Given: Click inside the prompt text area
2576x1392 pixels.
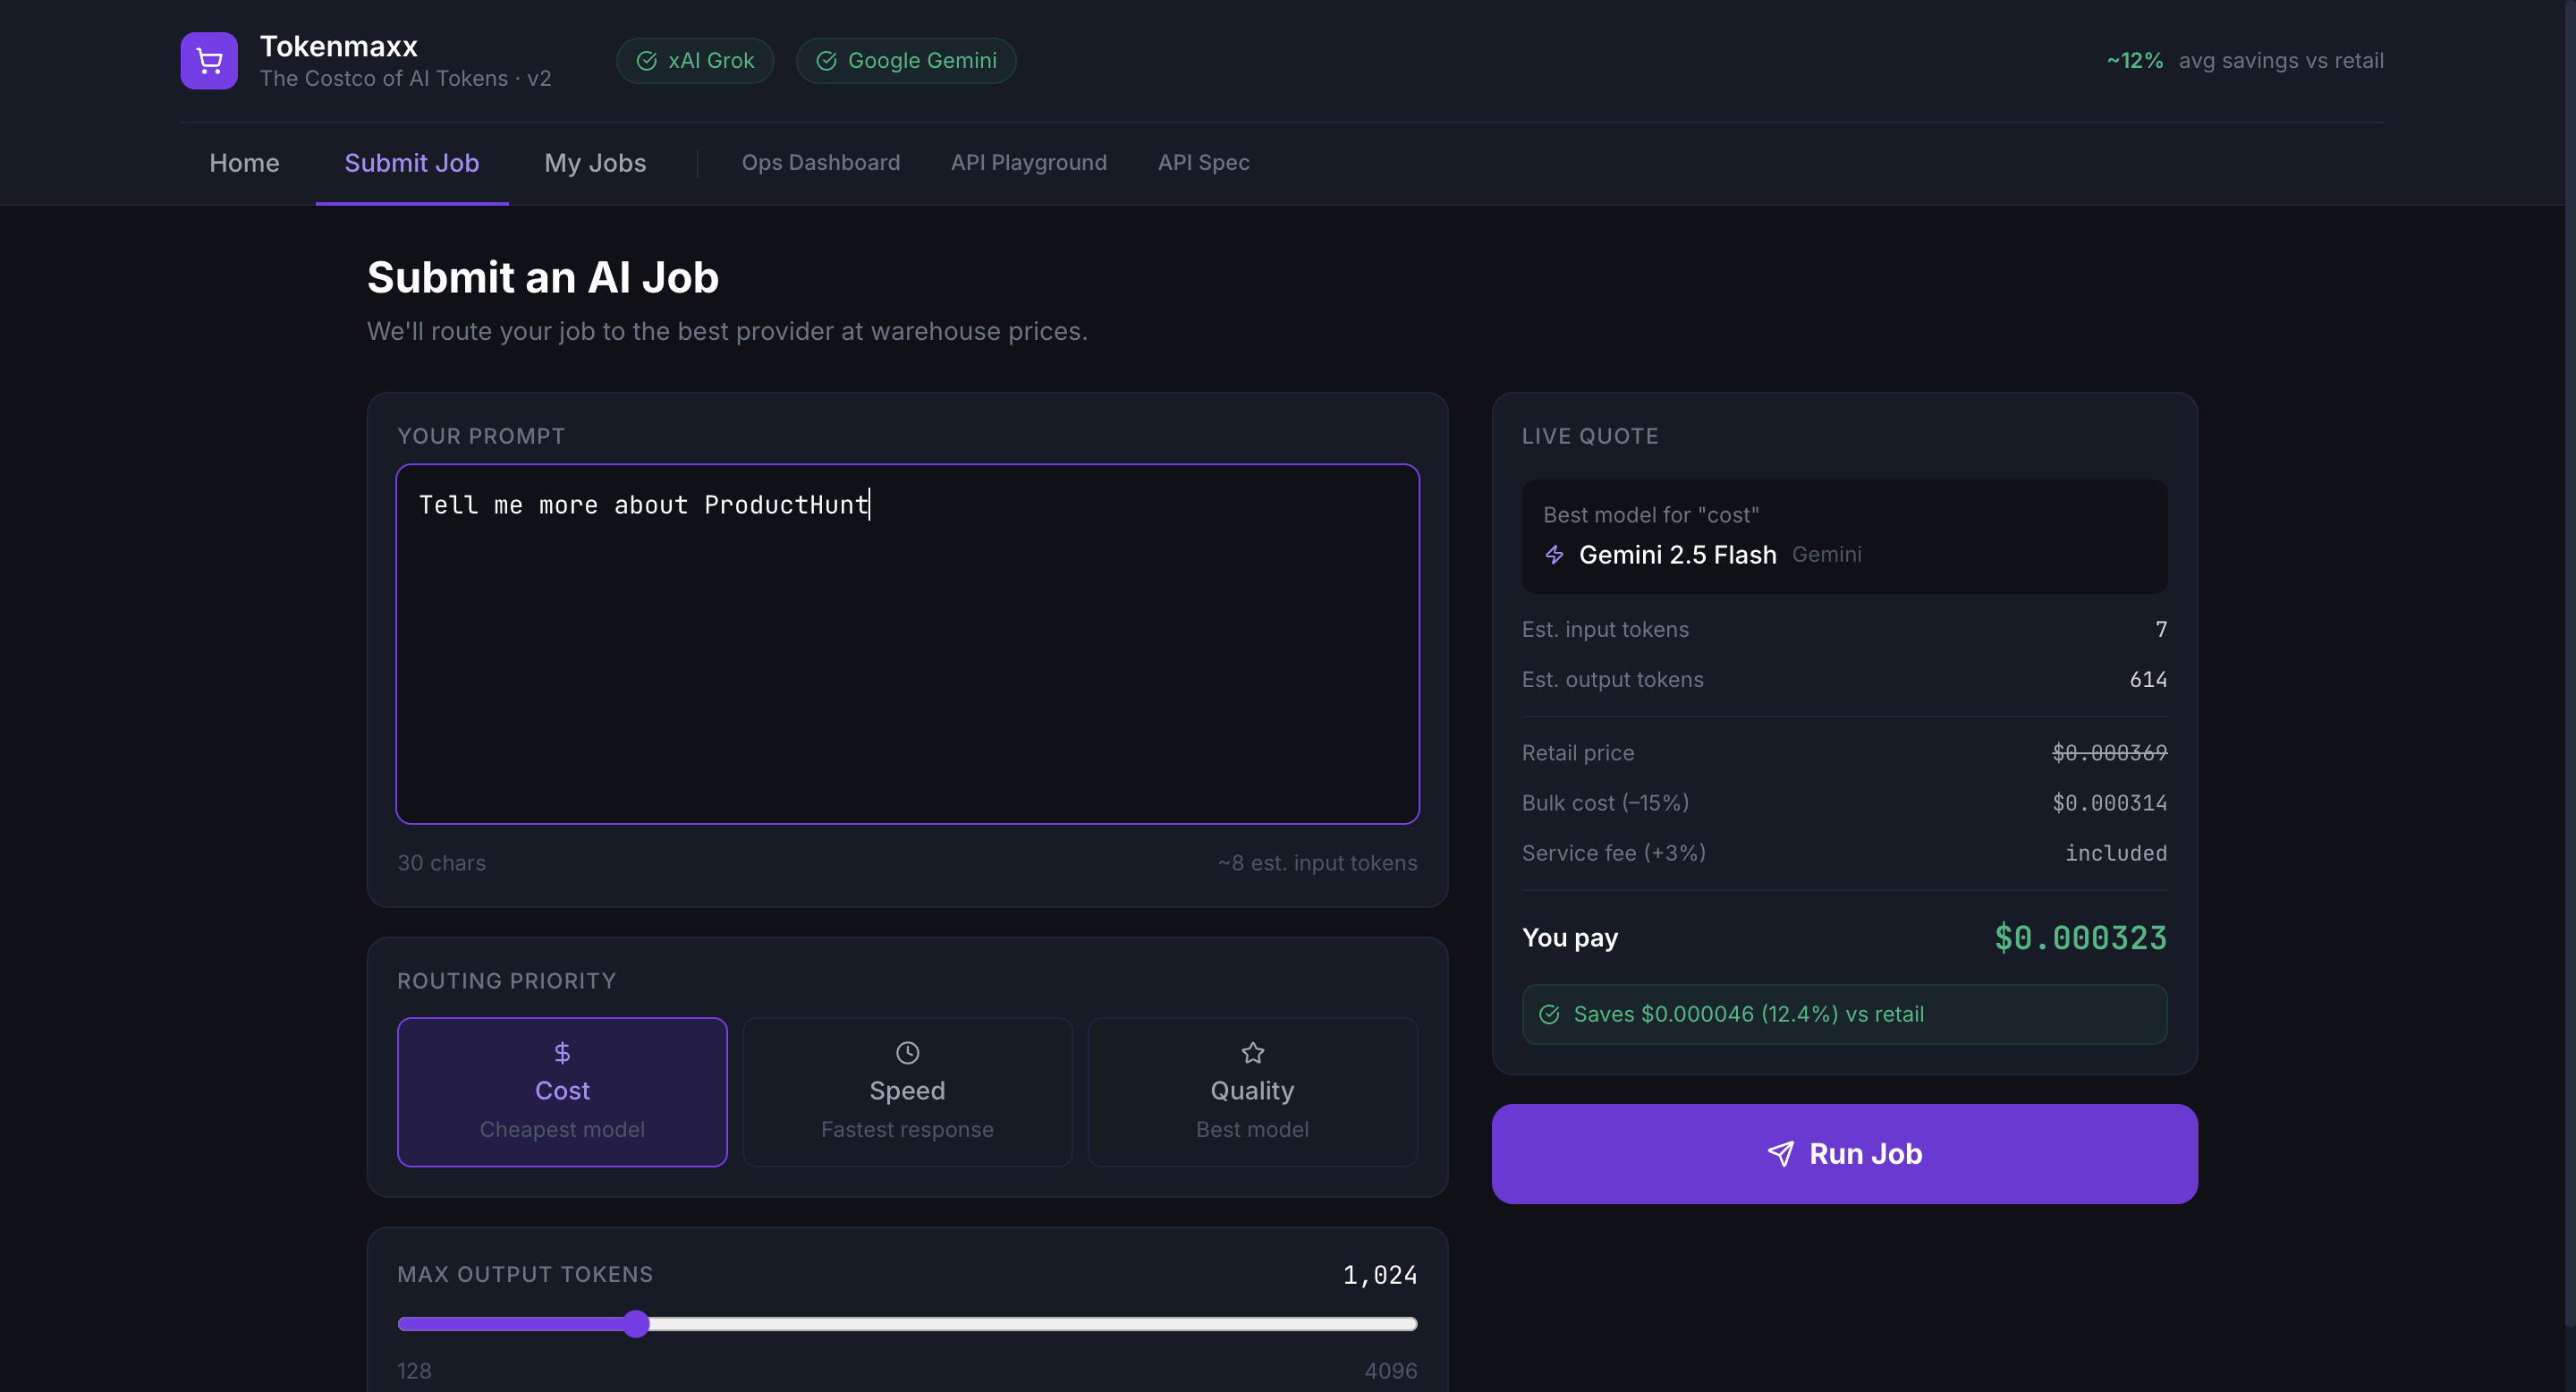Looking at the screenshot, I should [907, 644].
